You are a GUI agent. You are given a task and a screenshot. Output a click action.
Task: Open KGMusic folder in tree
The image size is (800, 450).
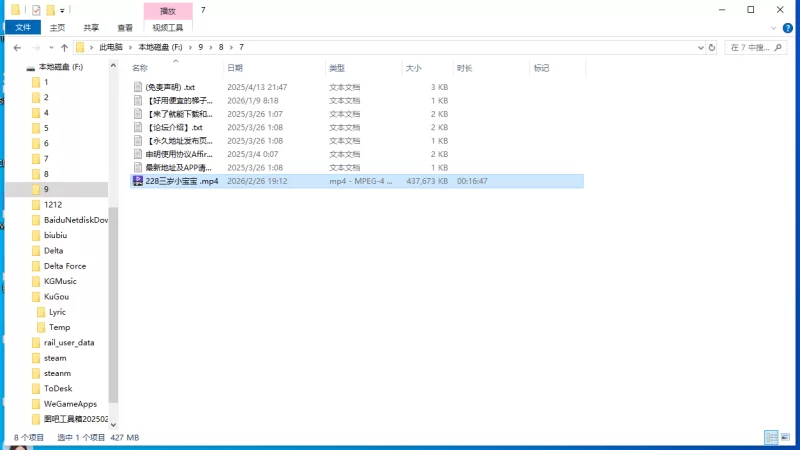(60, 281)
